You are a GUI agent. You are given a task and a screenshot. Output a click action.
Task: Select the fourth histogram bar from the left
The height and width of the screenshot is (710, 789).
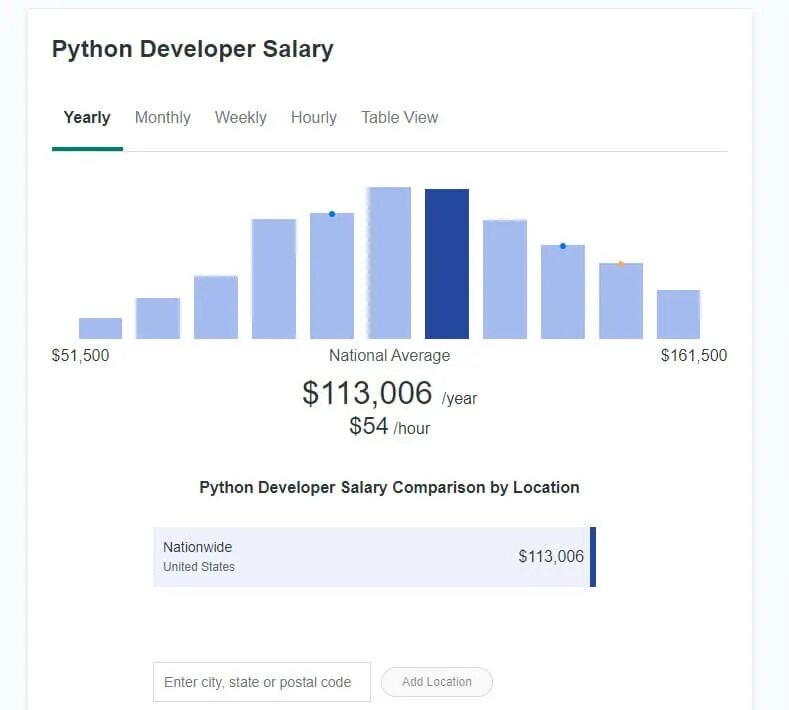274,279
